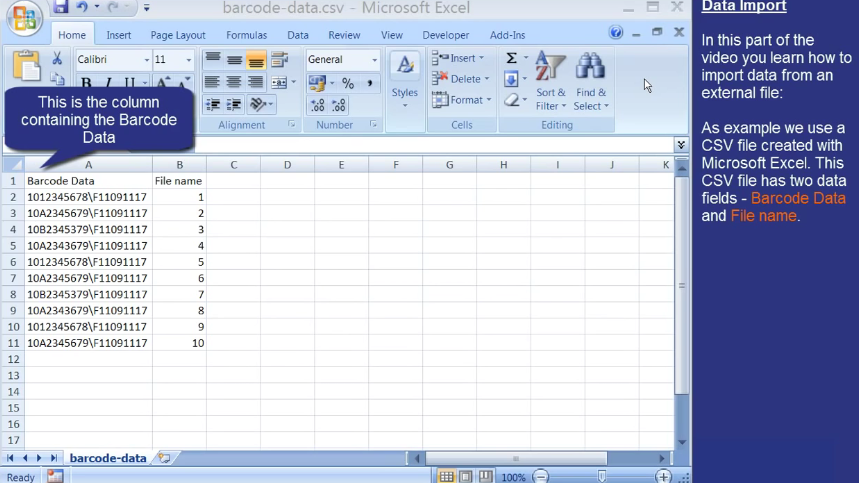Increase decimal places

point(317,105)
